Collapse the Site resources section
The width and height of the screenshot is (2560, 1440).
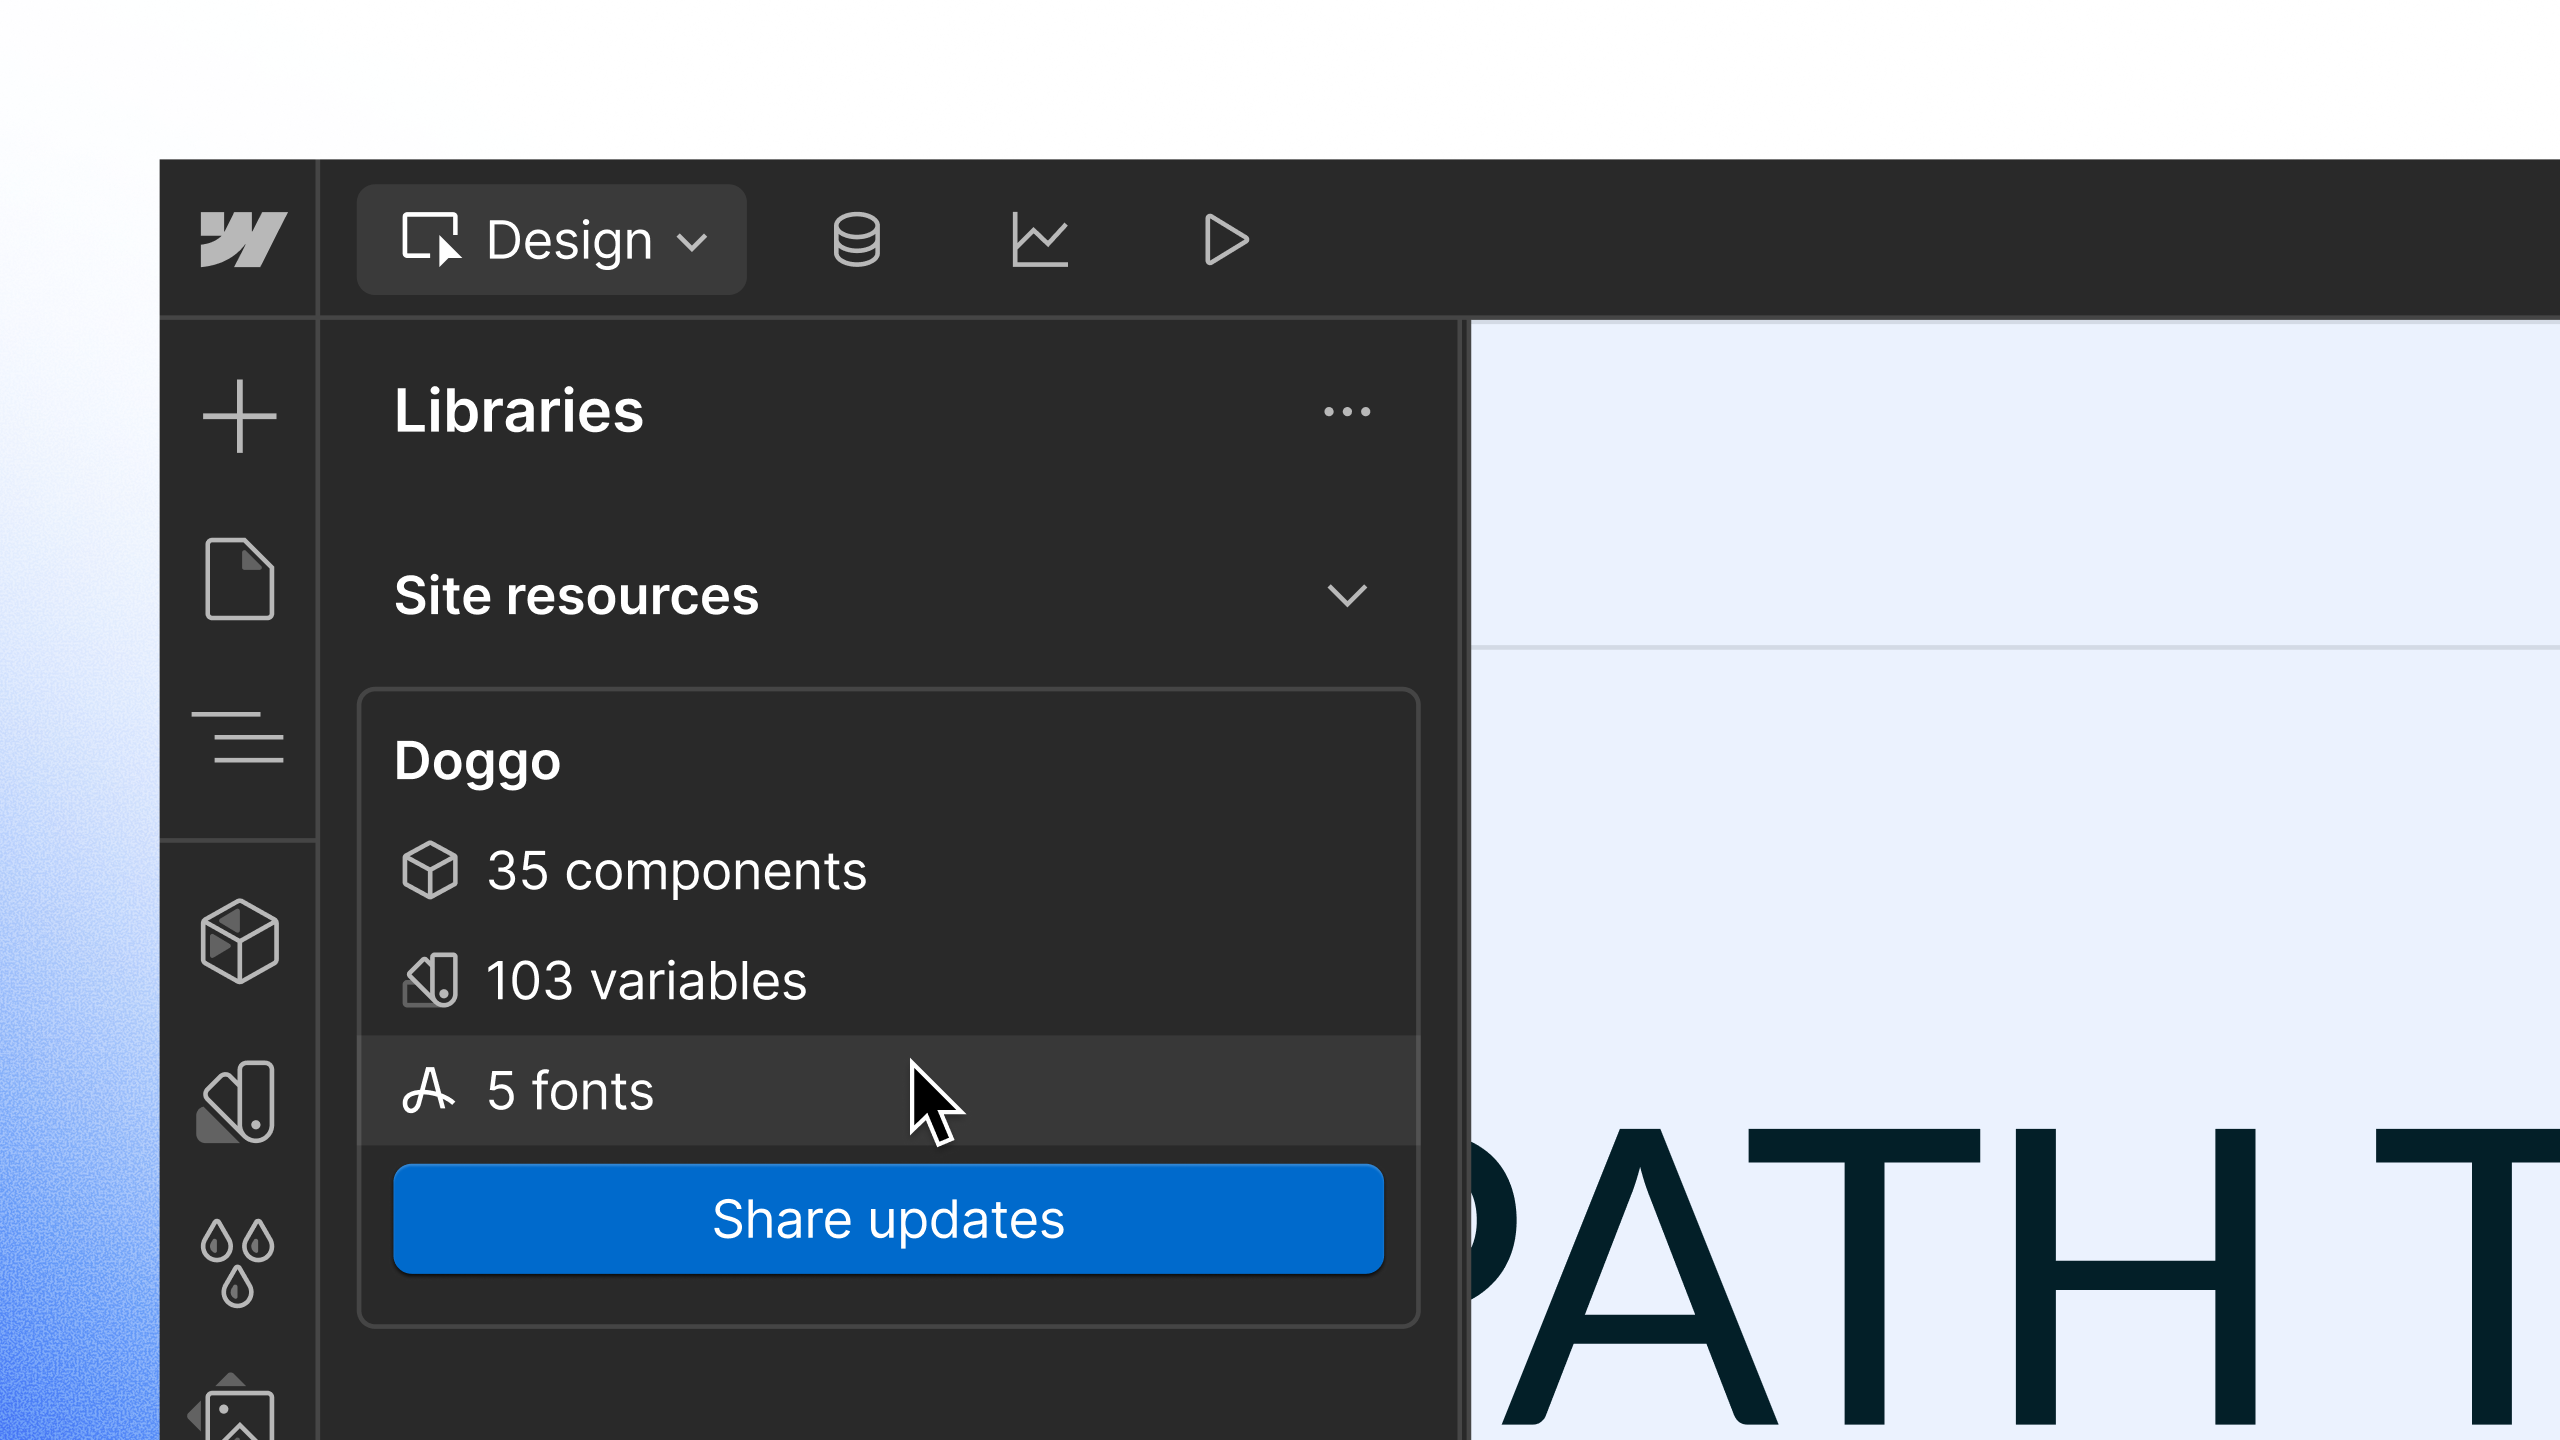point(1347,596)
